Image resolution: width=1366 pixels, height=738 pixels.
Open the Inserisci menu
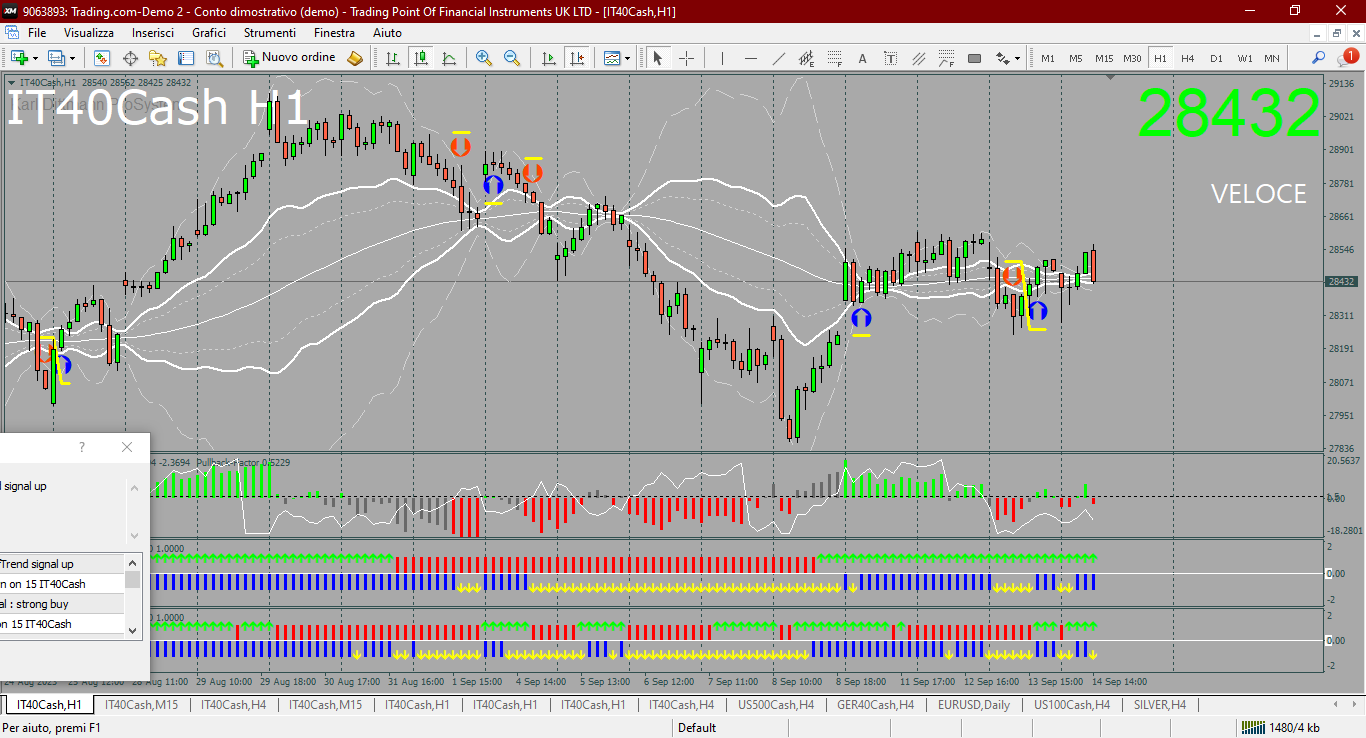click(x=153, y=33)
